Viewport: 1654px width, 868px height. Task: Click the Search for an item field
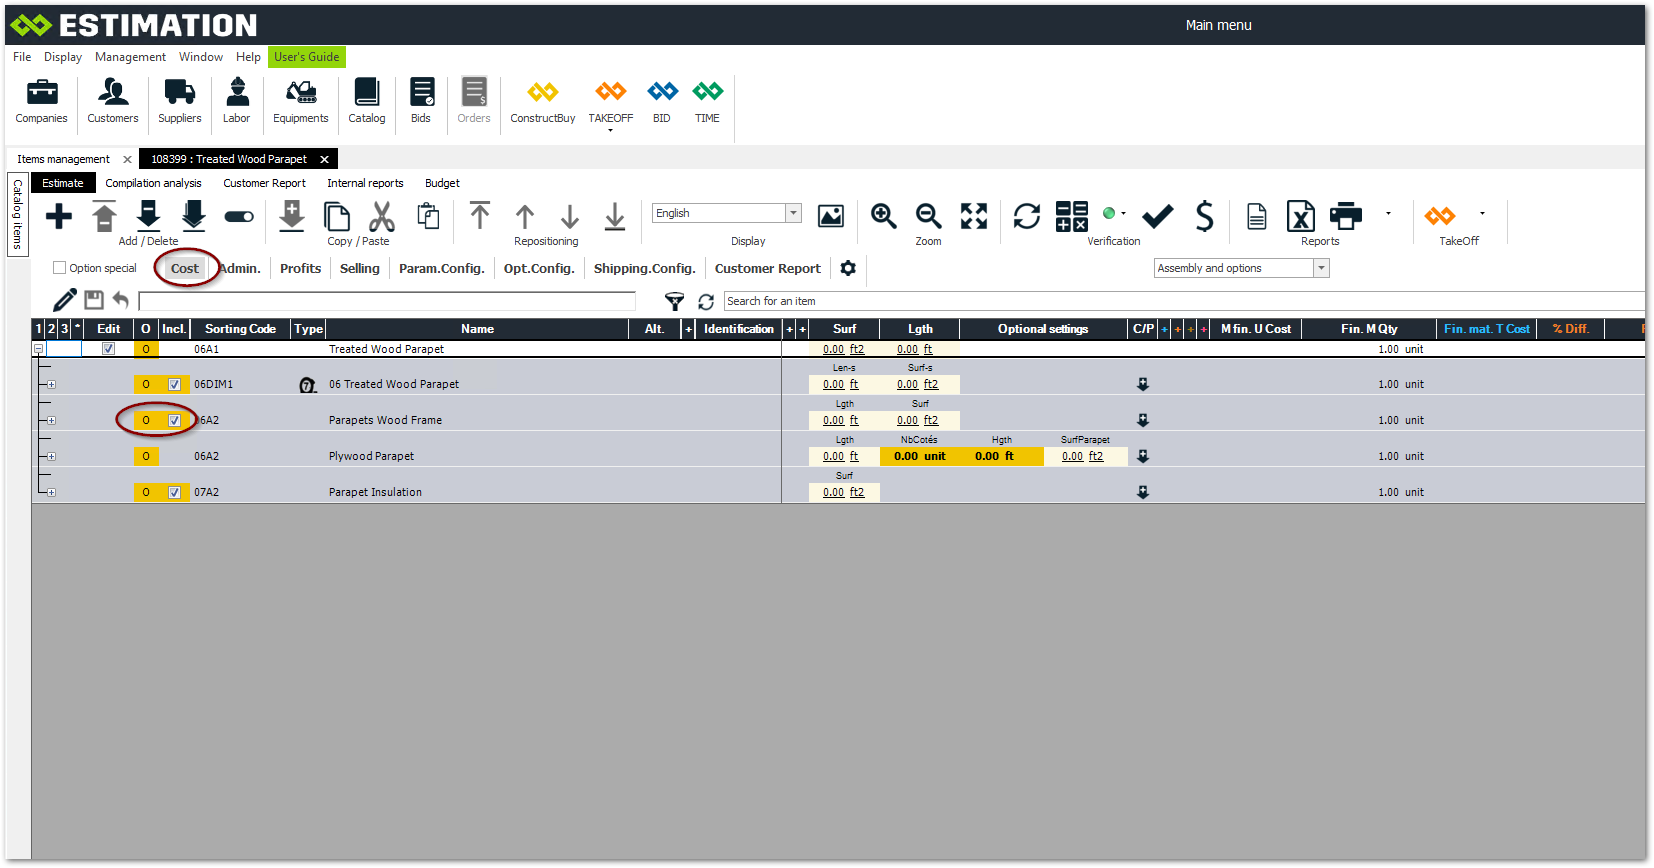click(x=1180, y=301)
